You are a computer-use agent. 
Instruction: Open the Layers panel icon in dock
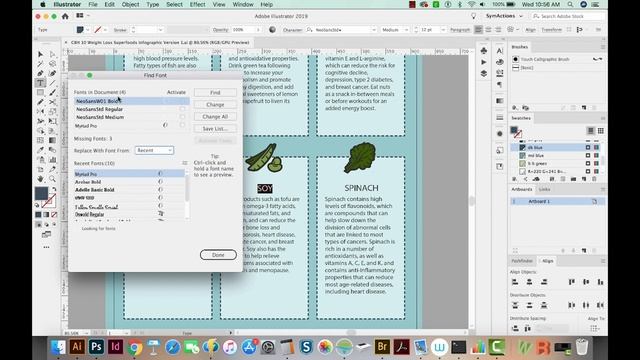pos(484,73)
